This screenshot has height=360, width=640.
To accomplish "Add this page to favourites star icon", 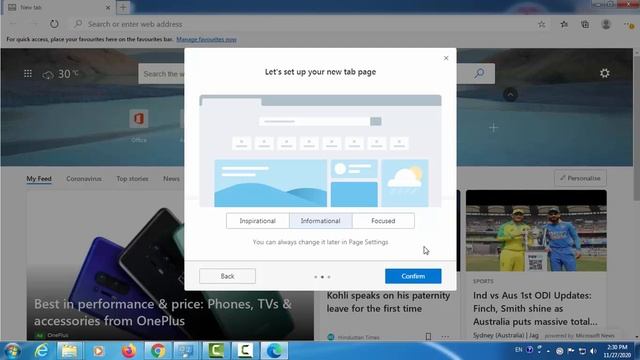I will pos(542,24).
